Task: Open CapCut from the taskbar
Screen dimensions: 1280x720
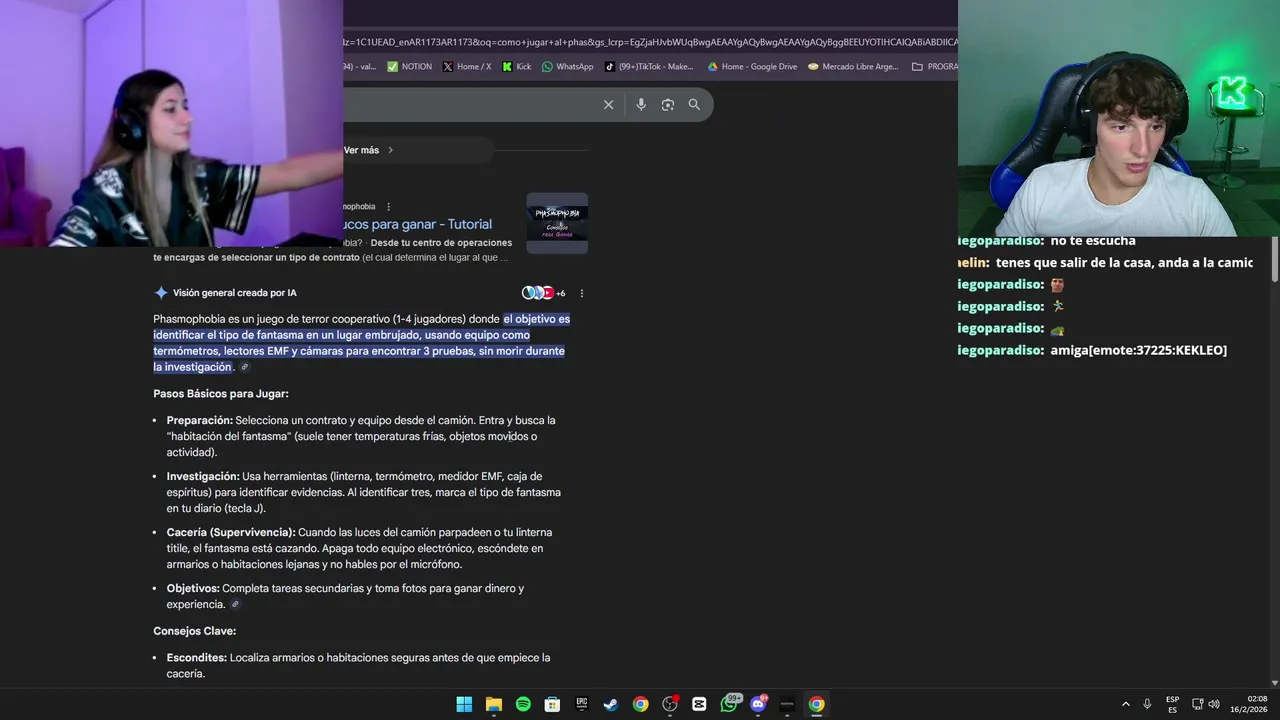Action: pyautogui.click(x=699, y=704)
